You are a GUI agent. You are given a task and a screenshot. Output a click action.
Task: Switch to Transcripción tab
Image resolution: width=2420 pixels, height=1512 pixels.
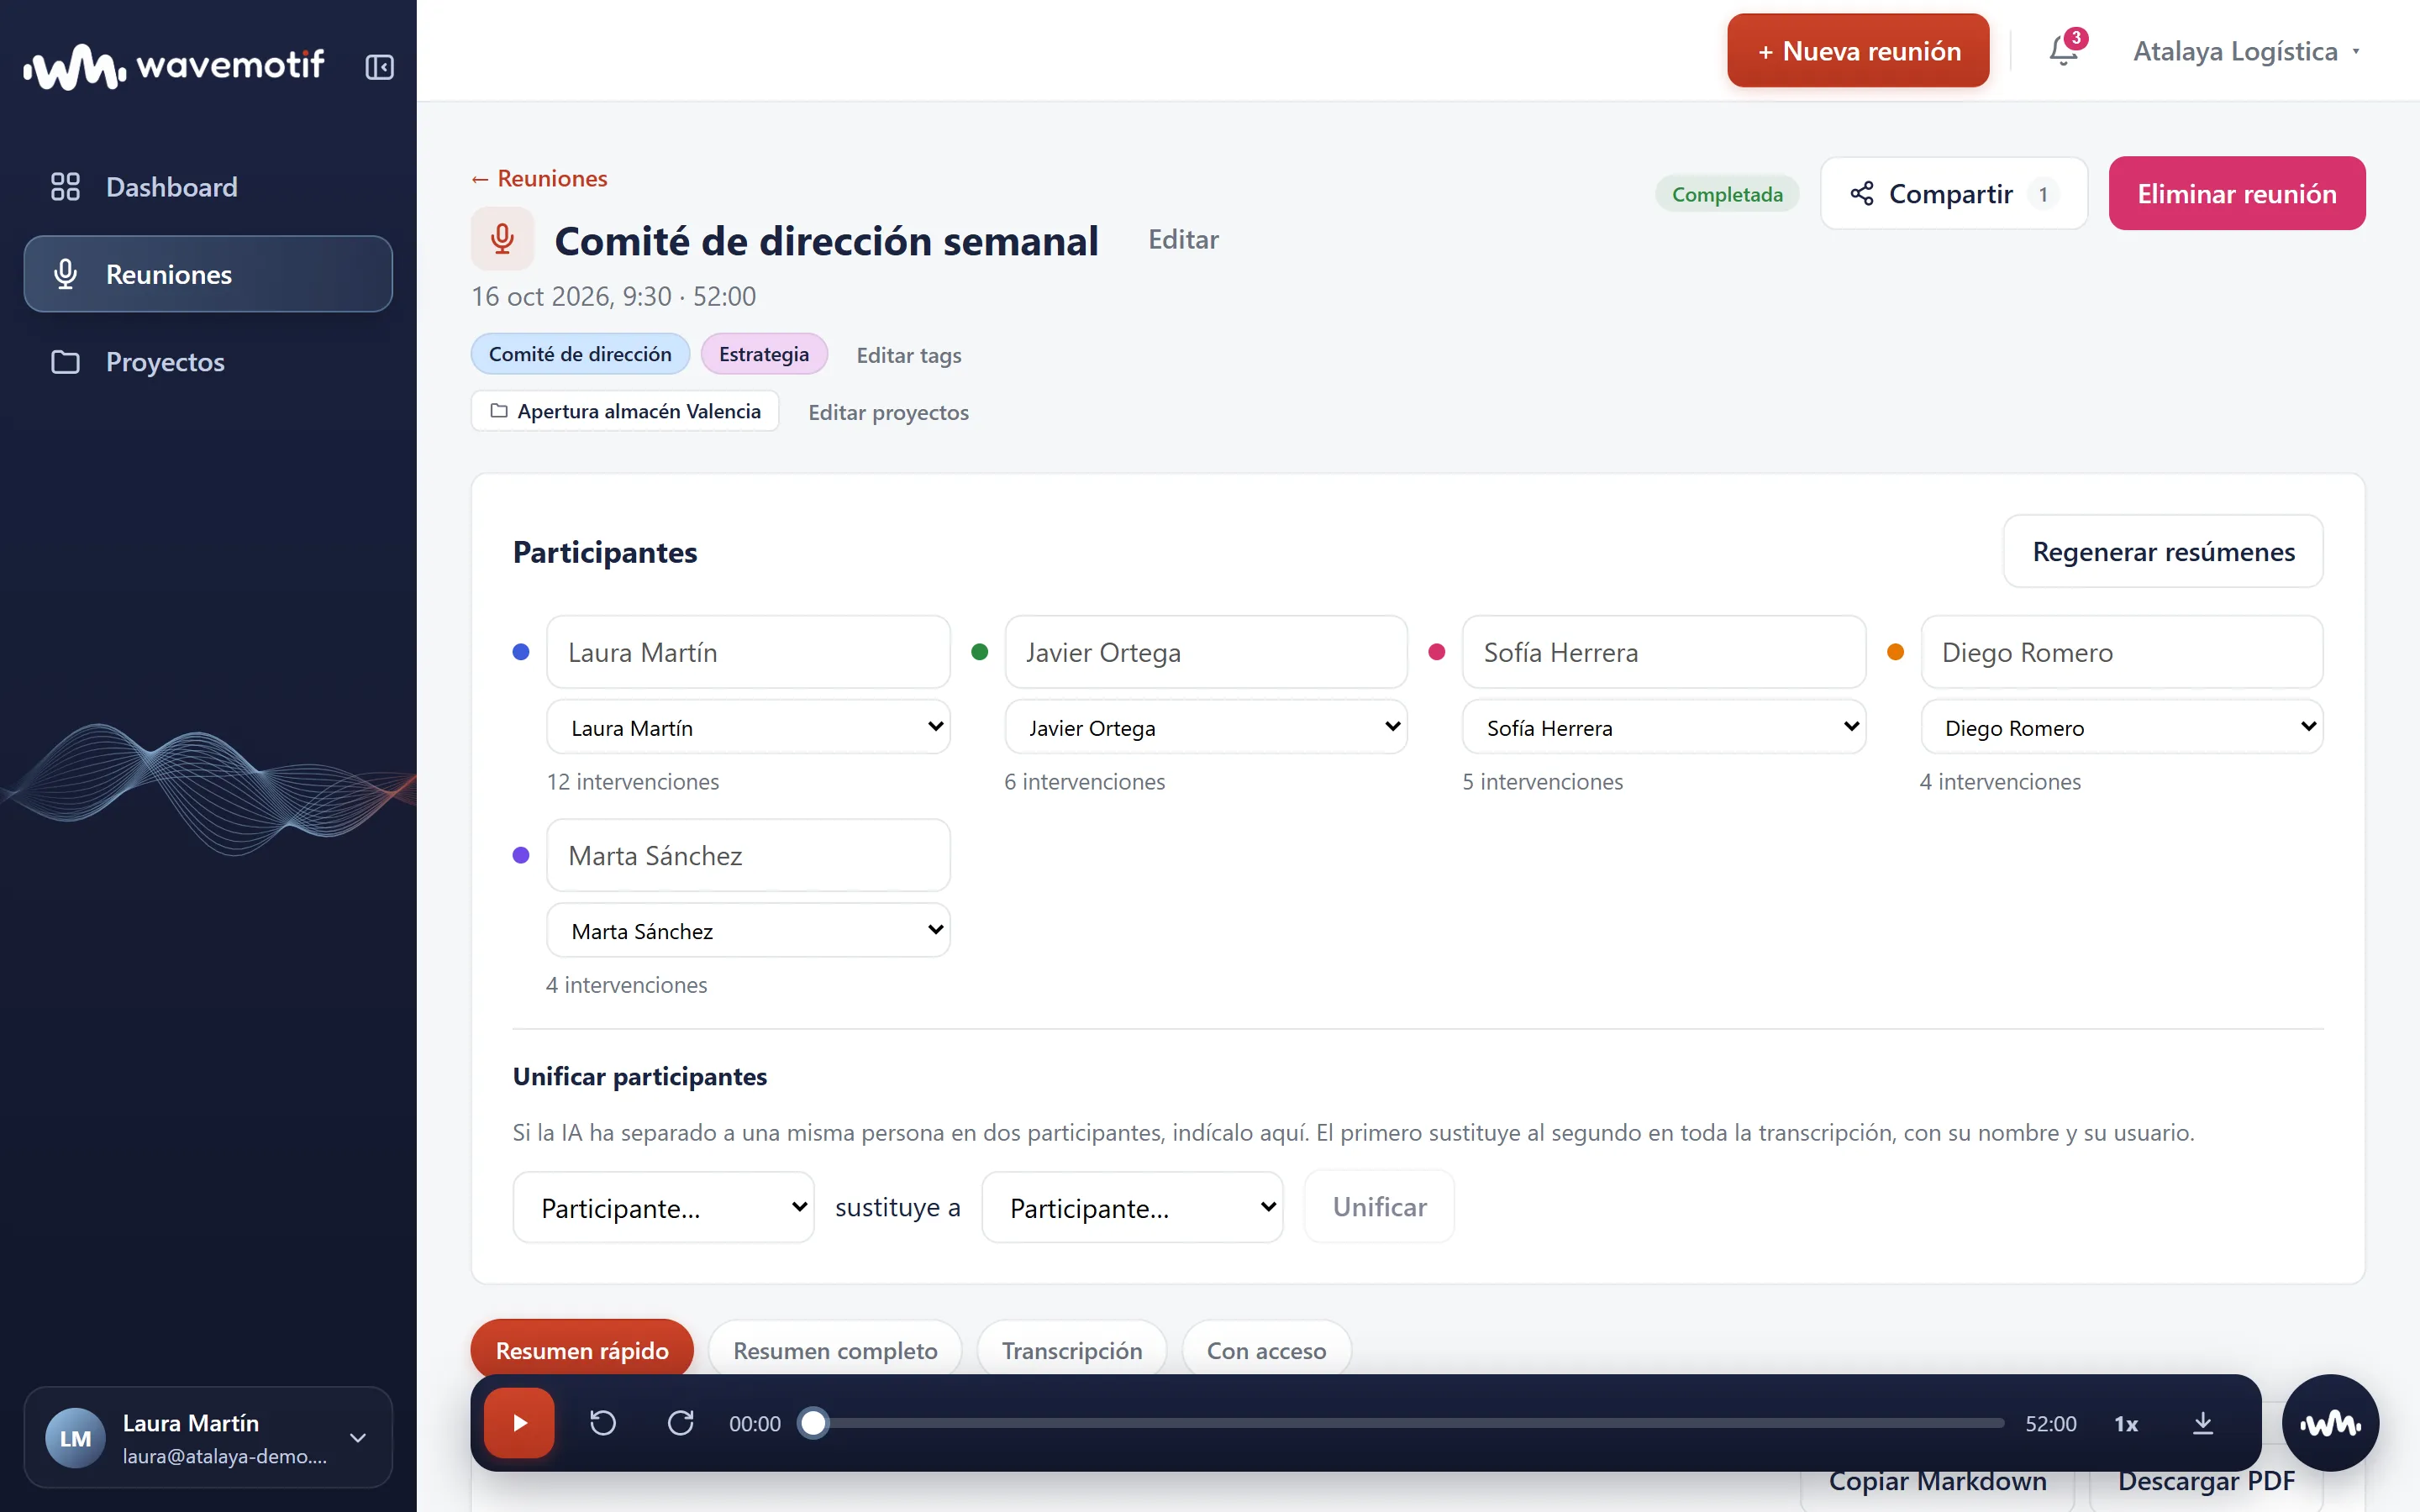pos(1072,1350)
